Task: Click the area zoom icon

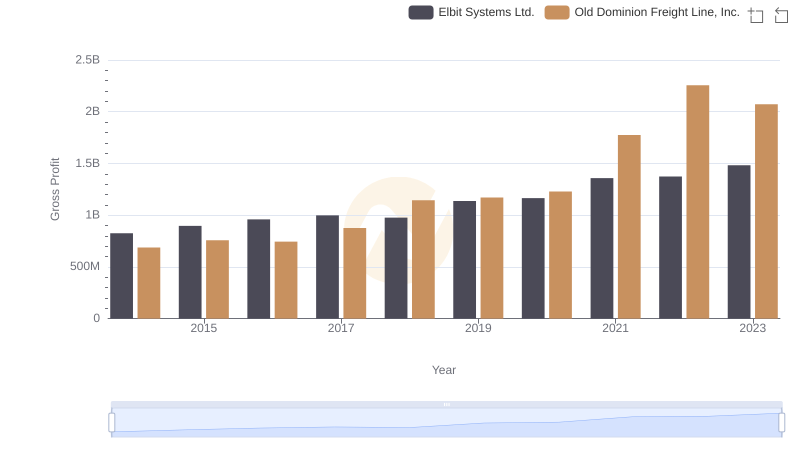Action: coord(756,15)
